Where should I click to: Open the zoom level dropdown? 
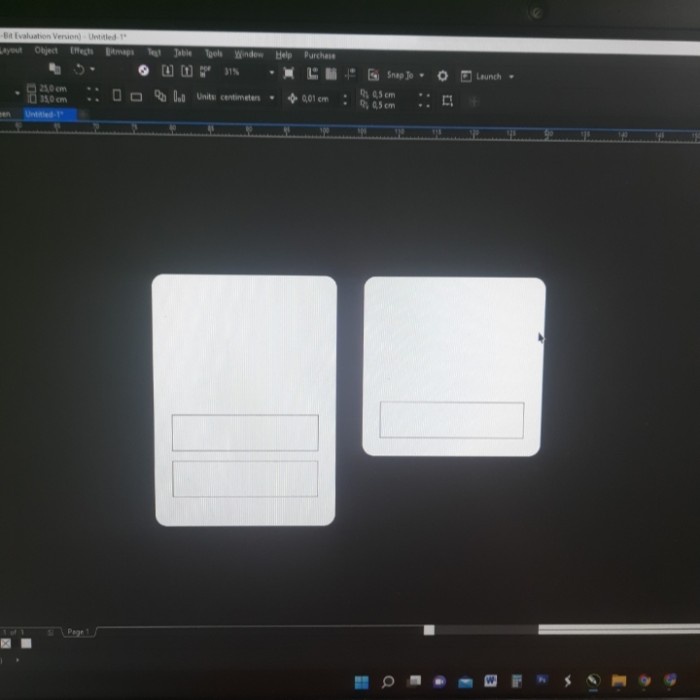click(271, 73)
